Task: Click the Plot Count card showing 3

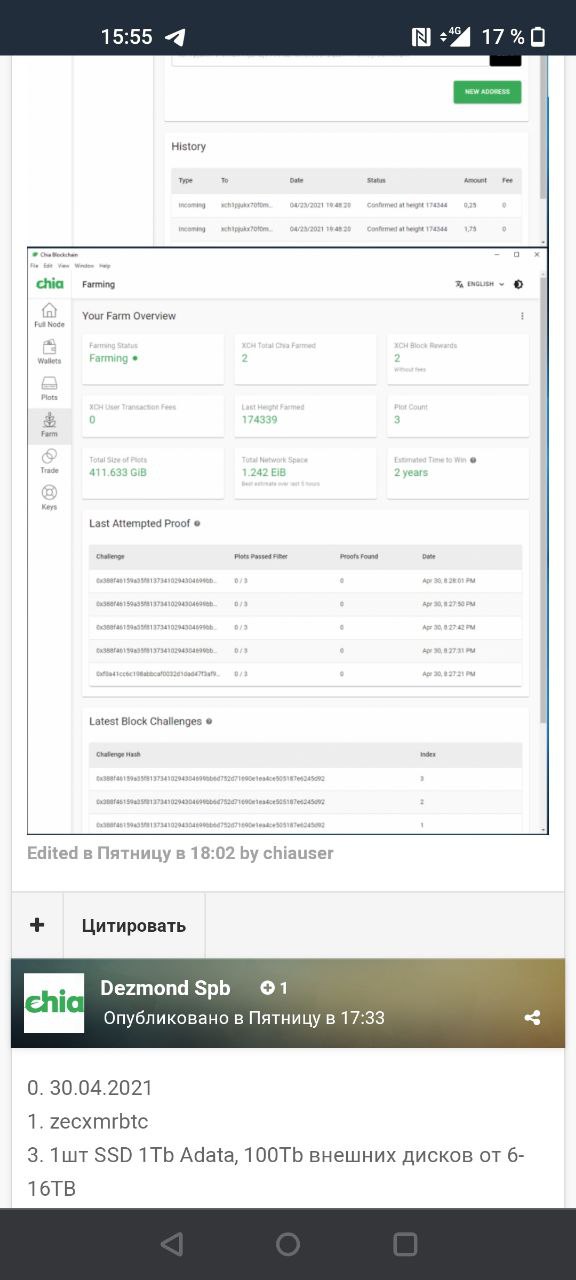Action: click(458, 416)
